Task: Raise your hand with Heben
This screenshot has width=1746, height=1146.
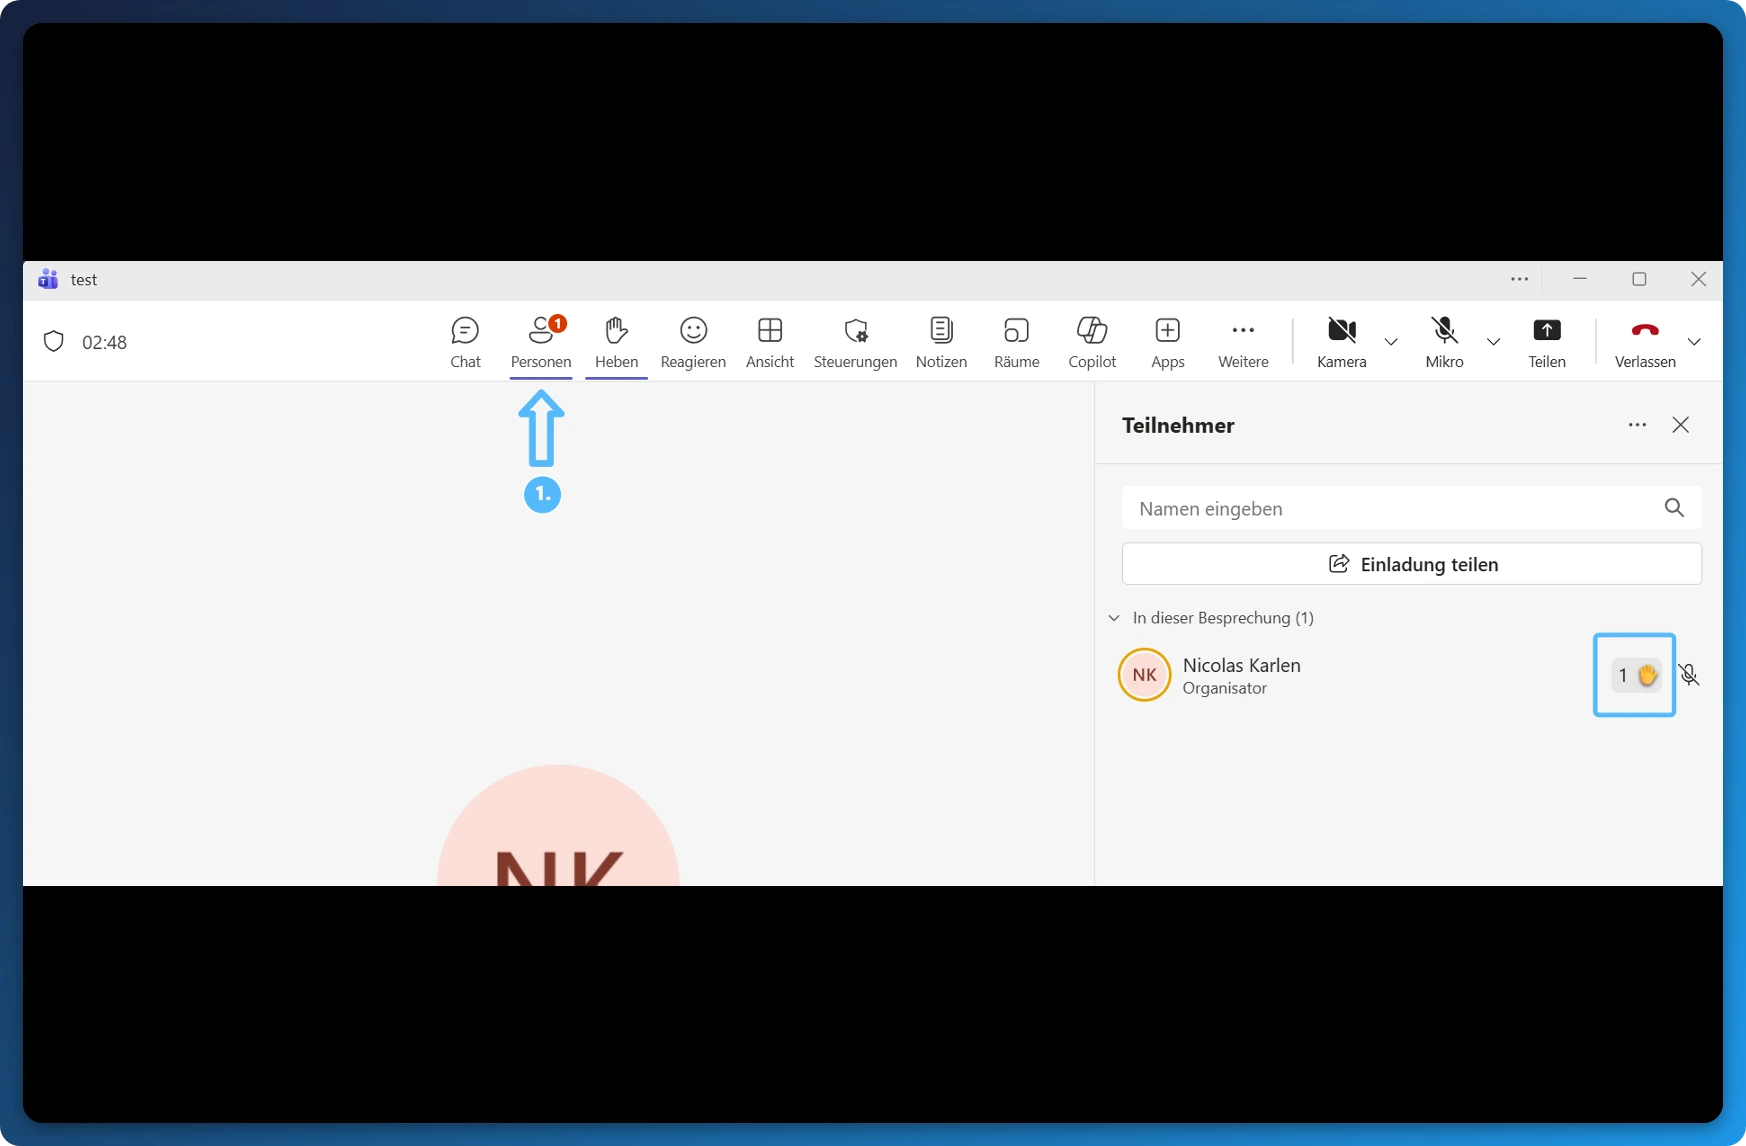Action: click(616, 341)
